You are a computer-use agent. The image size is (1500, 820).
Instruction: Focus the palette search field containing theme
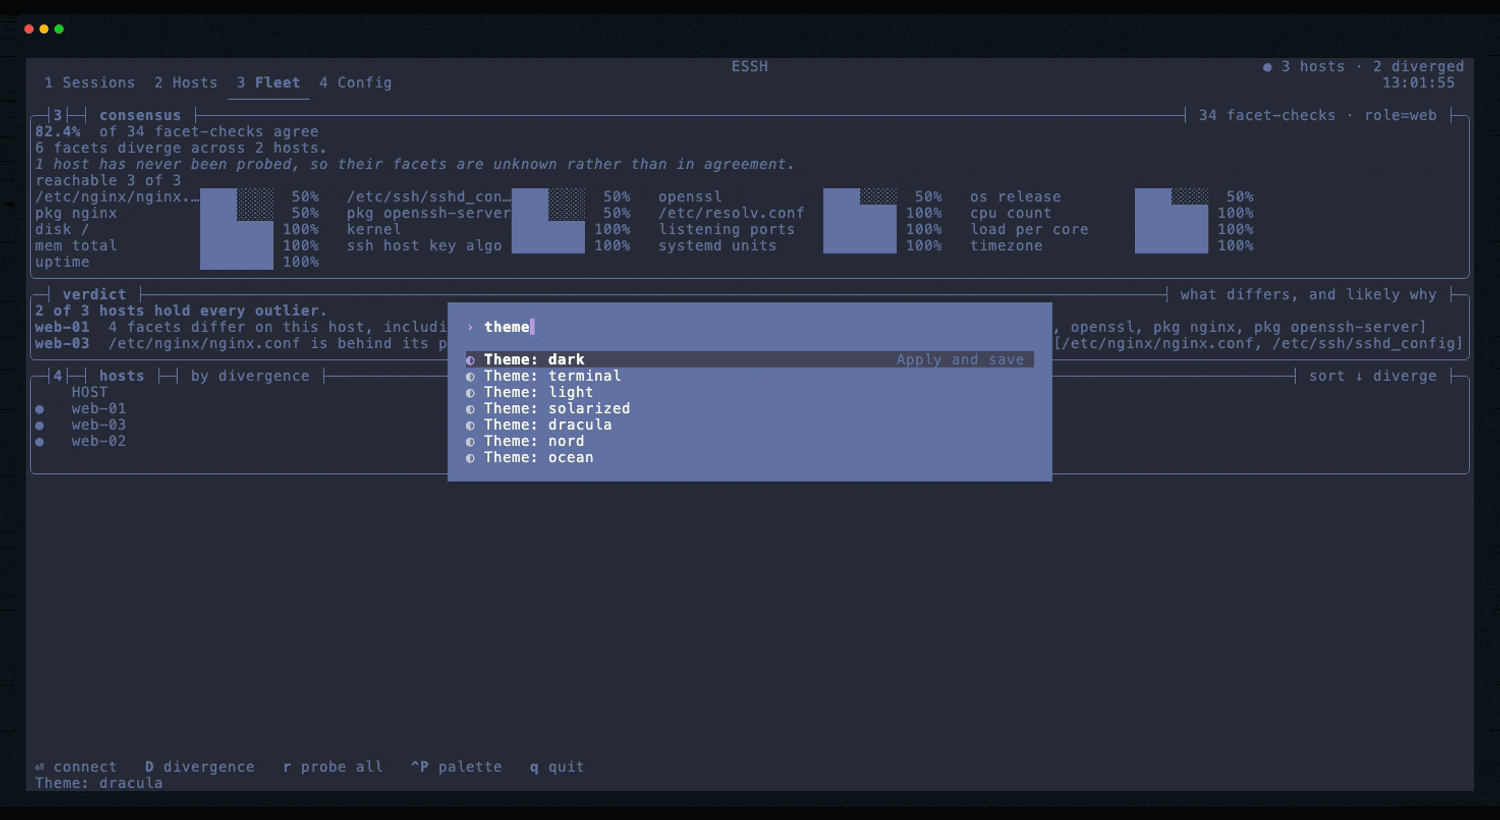tap(750, 327)
